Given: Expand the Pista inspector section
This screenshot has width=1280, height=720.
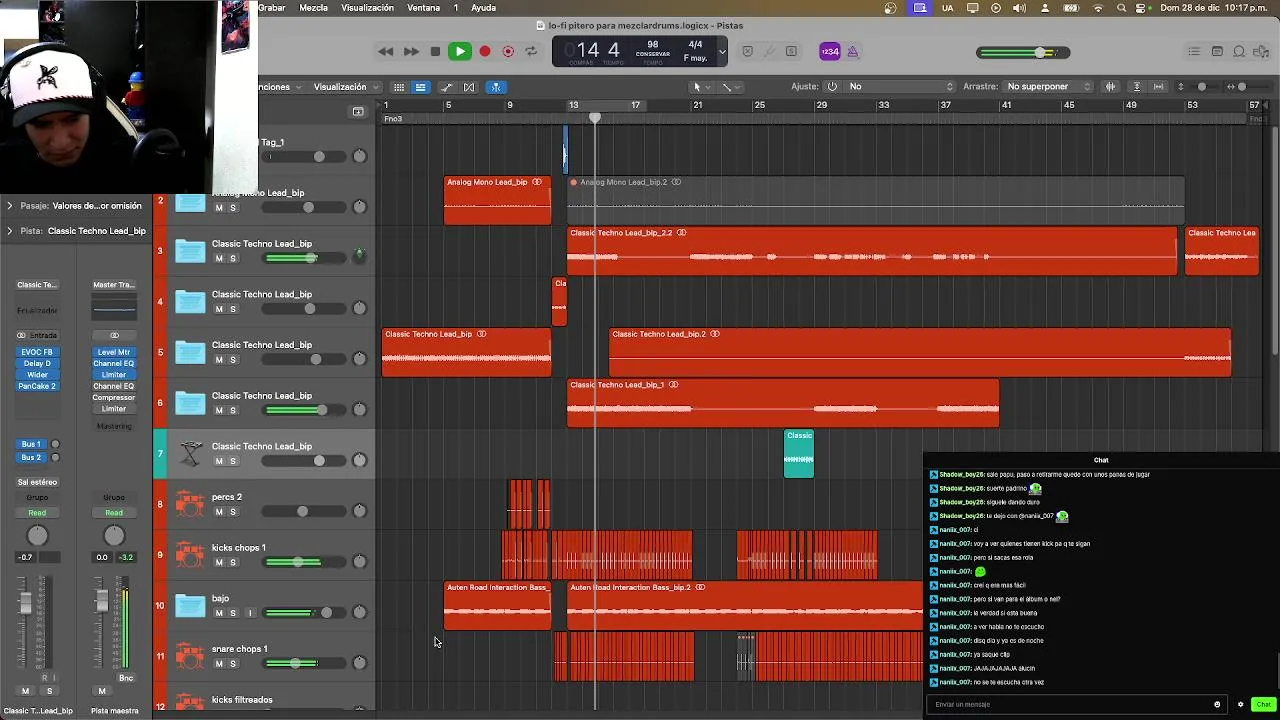Looking at the screenshot, I should coord(9,231).
